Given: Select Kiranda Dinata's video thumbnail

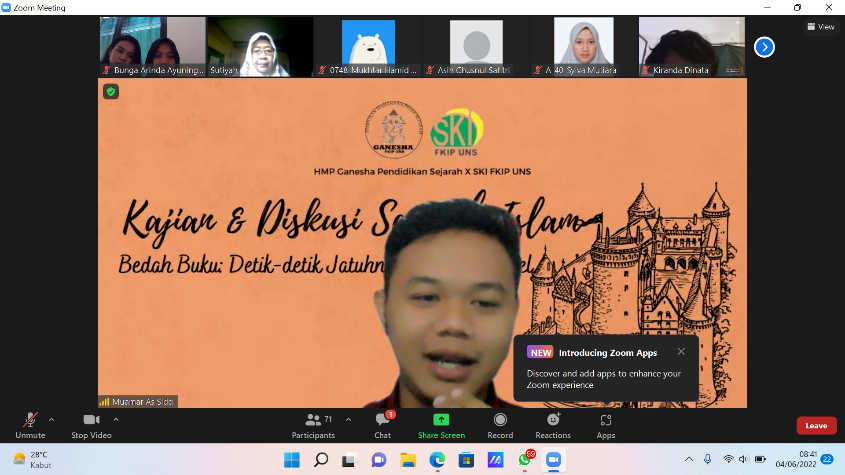Looking at the screenshot, I should pyautogui.click(x=691, y=46).
